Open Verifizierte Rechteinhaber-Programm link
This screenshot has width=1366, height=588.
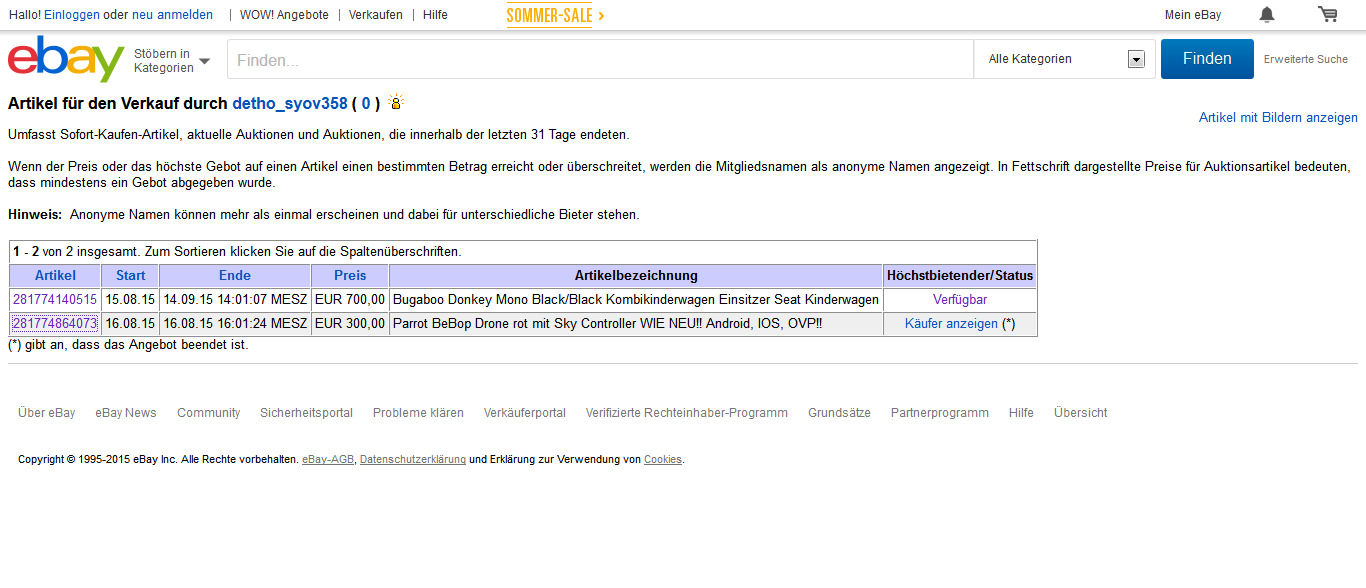(687, 413)
